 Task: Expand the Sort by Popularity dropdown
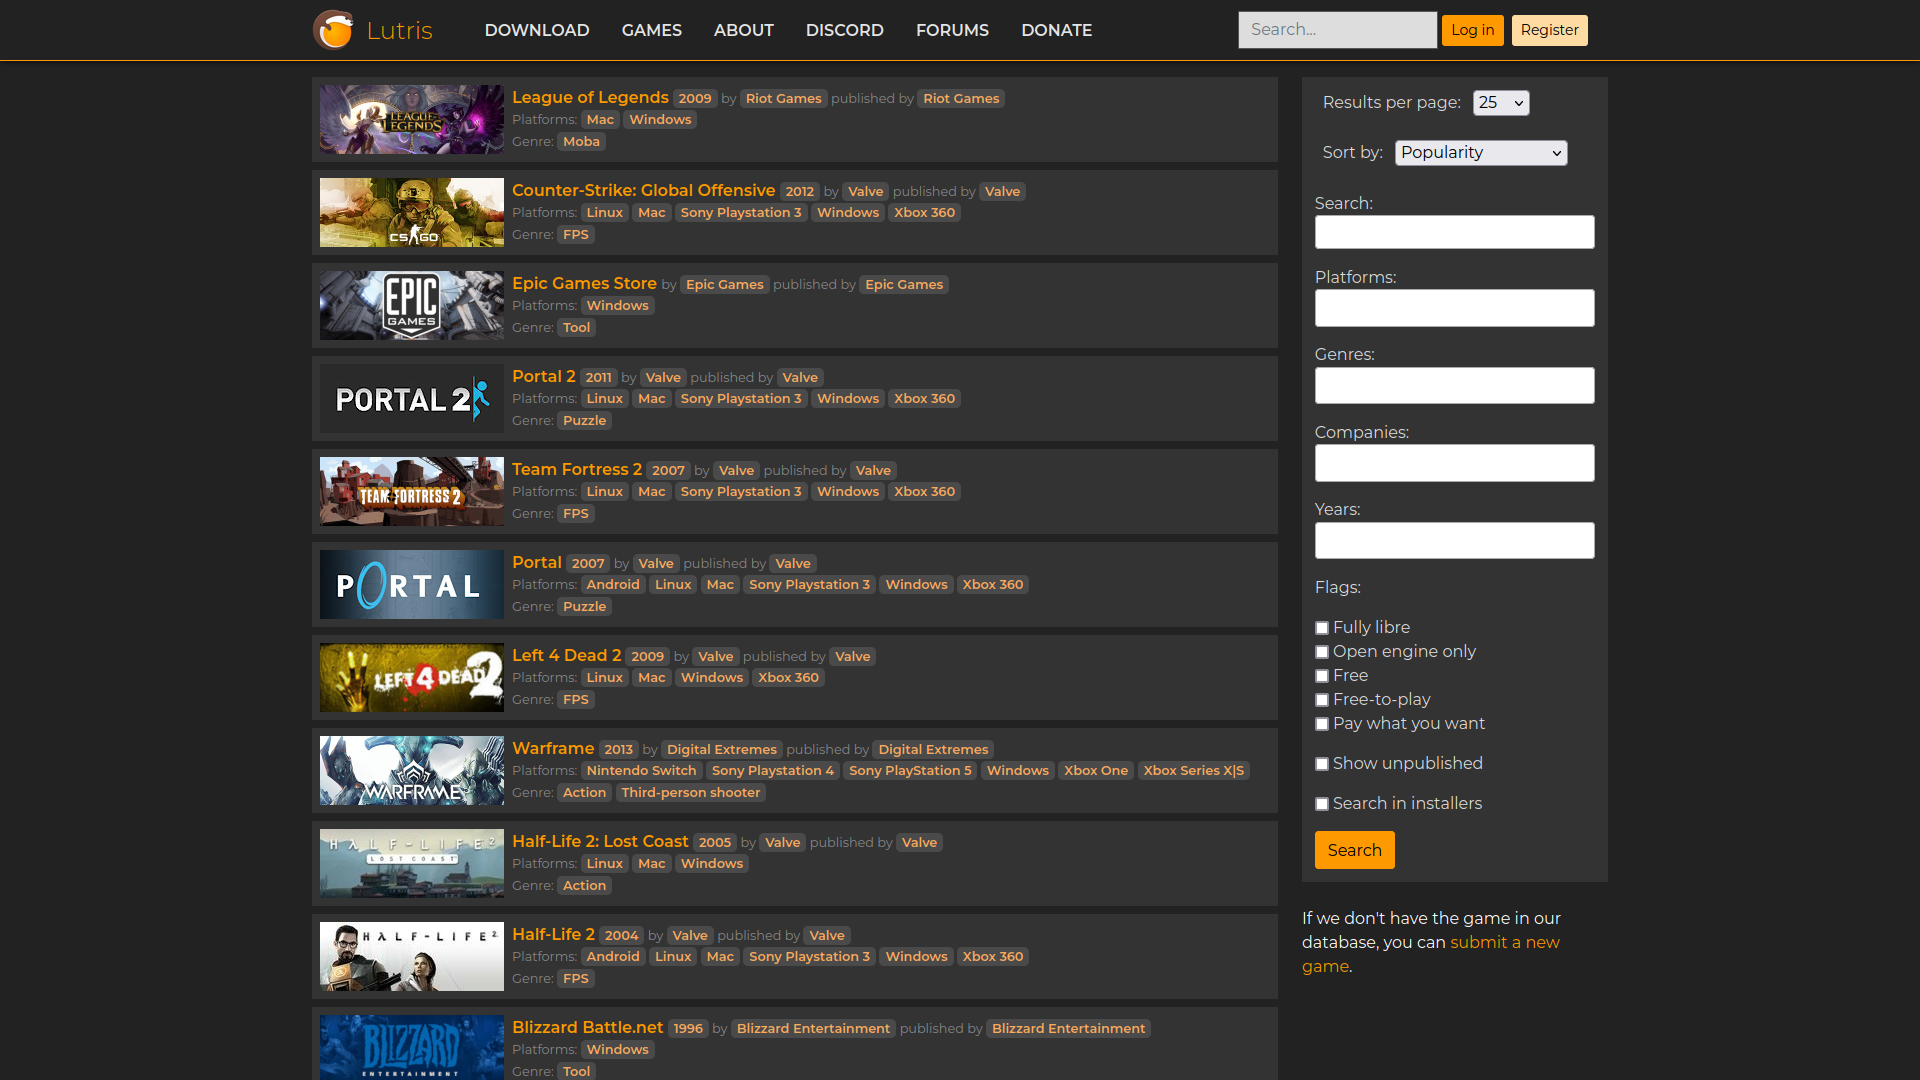(1480, 153)
